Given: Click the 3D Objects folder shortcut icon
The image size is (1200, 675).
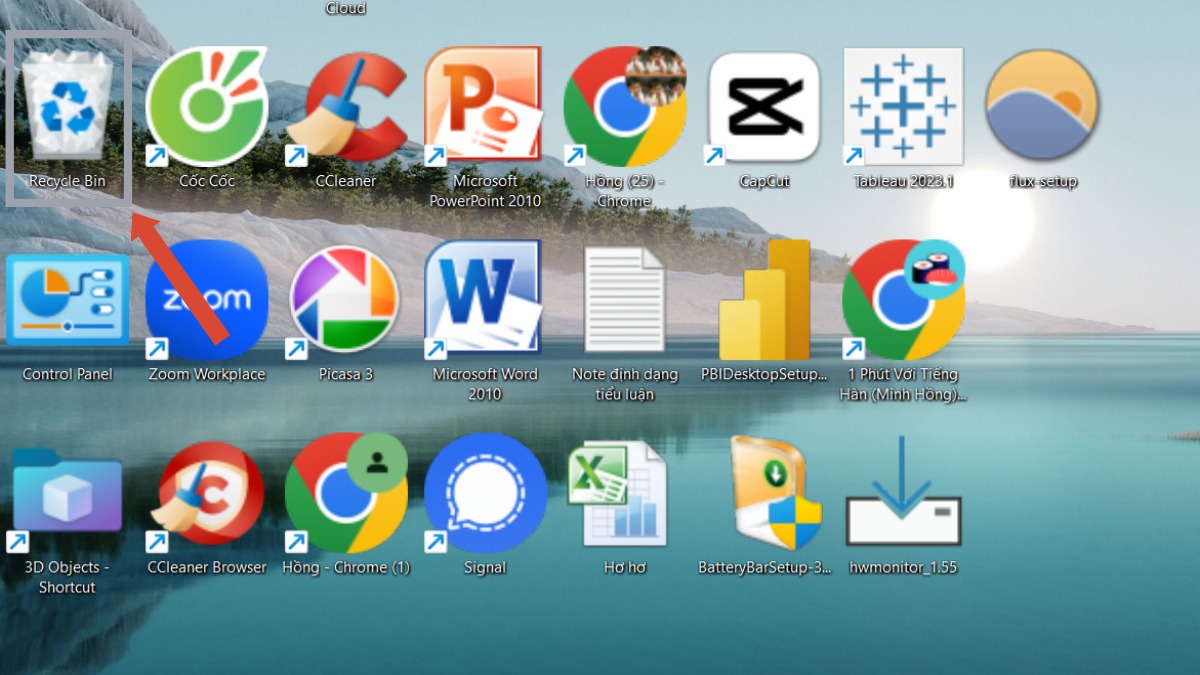Looking at the screenshot, I should click(67, 497).
